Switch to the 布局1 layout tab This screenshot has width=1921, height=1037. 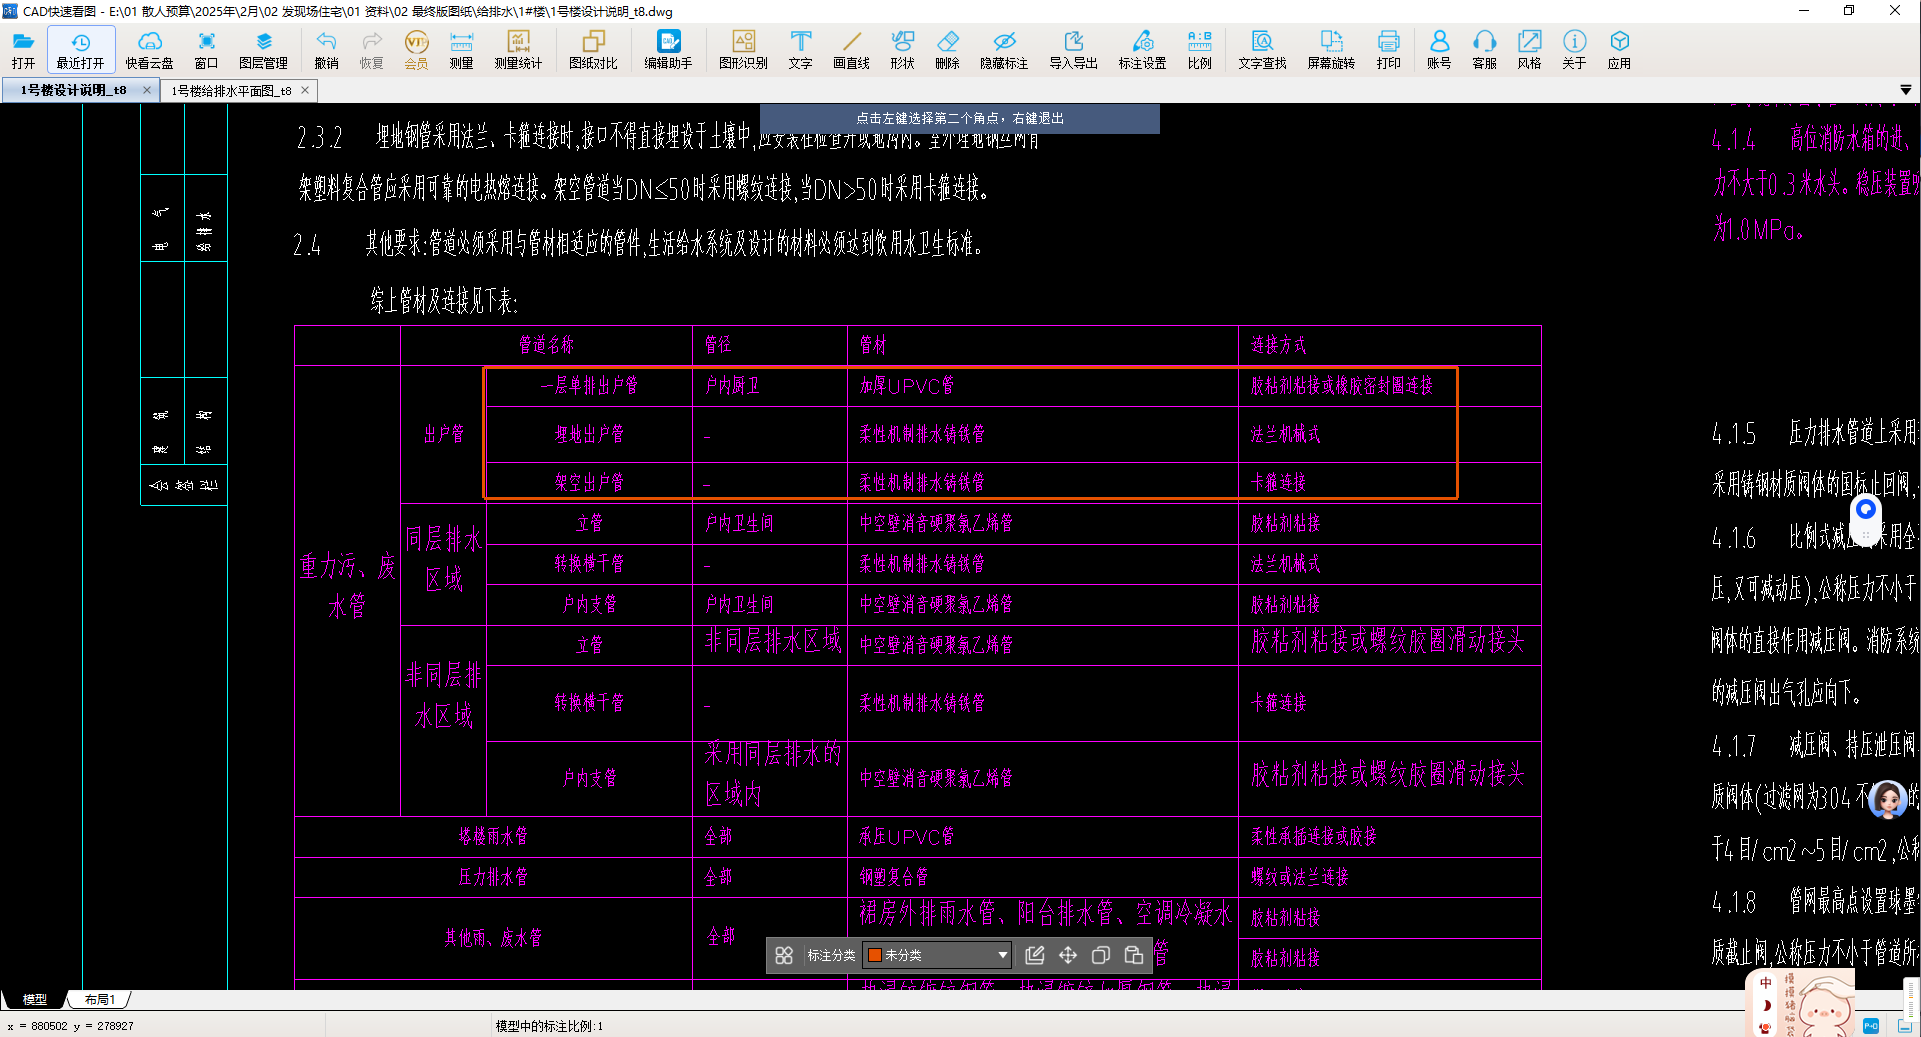coord(100,999)
